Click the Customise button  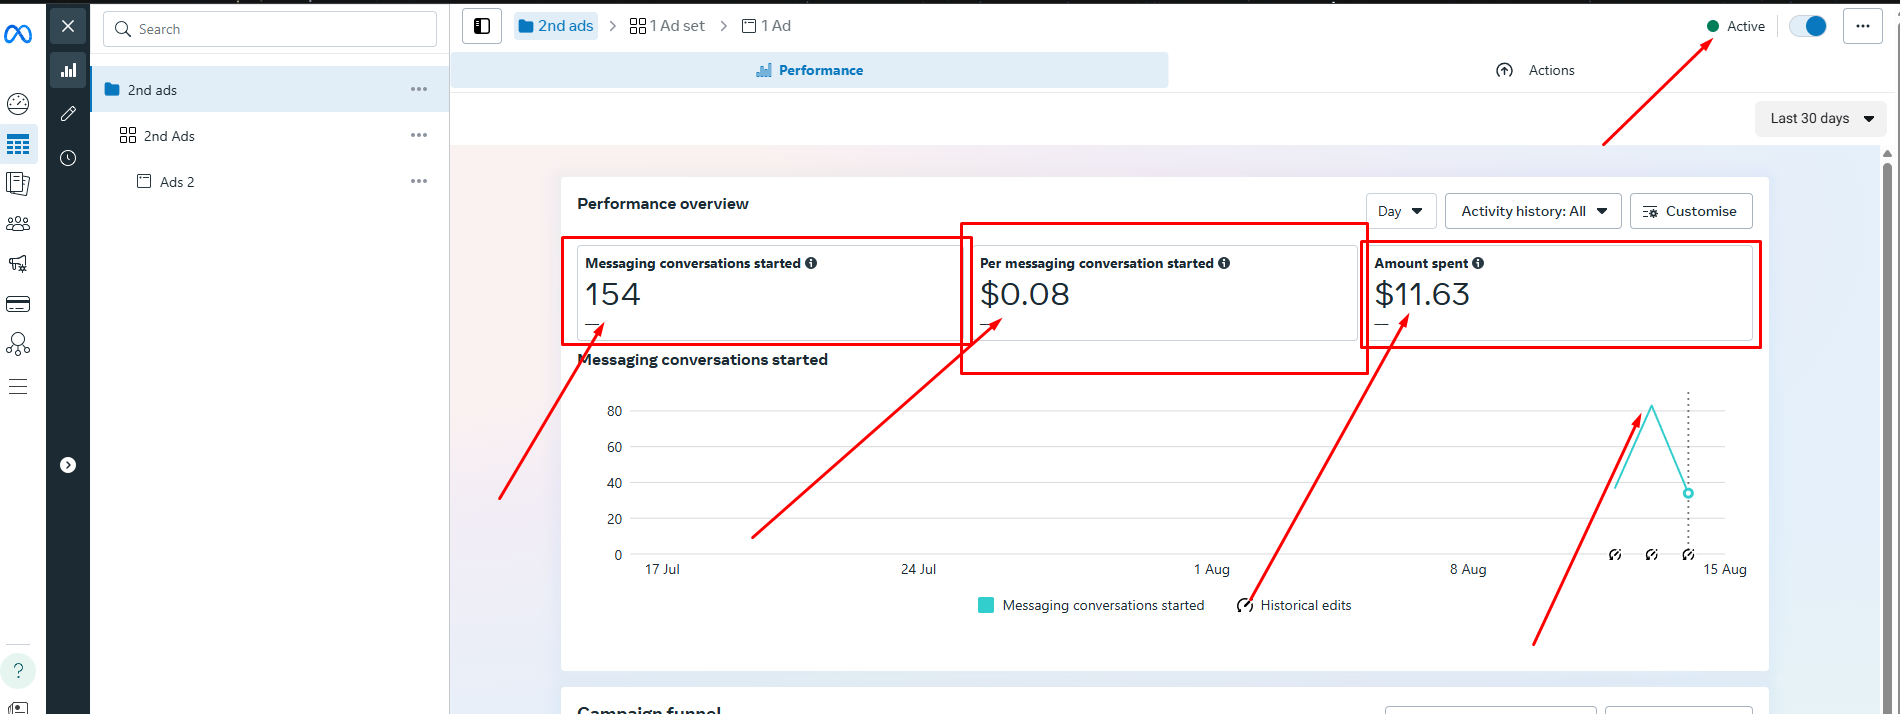(x=1690, y=211)
